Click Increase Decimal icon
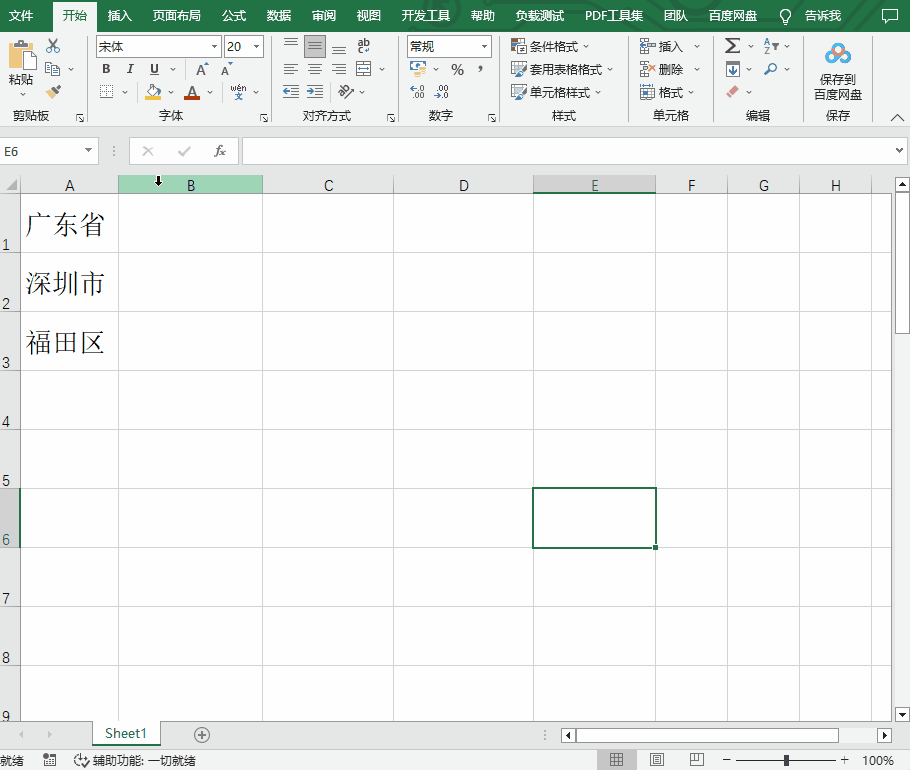The image size is (910, 770). tap(417, 92)
